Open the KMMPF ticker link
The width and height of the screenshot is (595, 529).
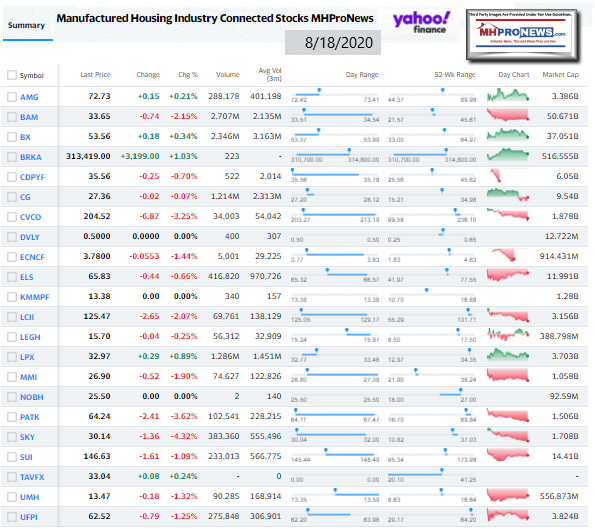pyautogui.click(x=35, y=297)
